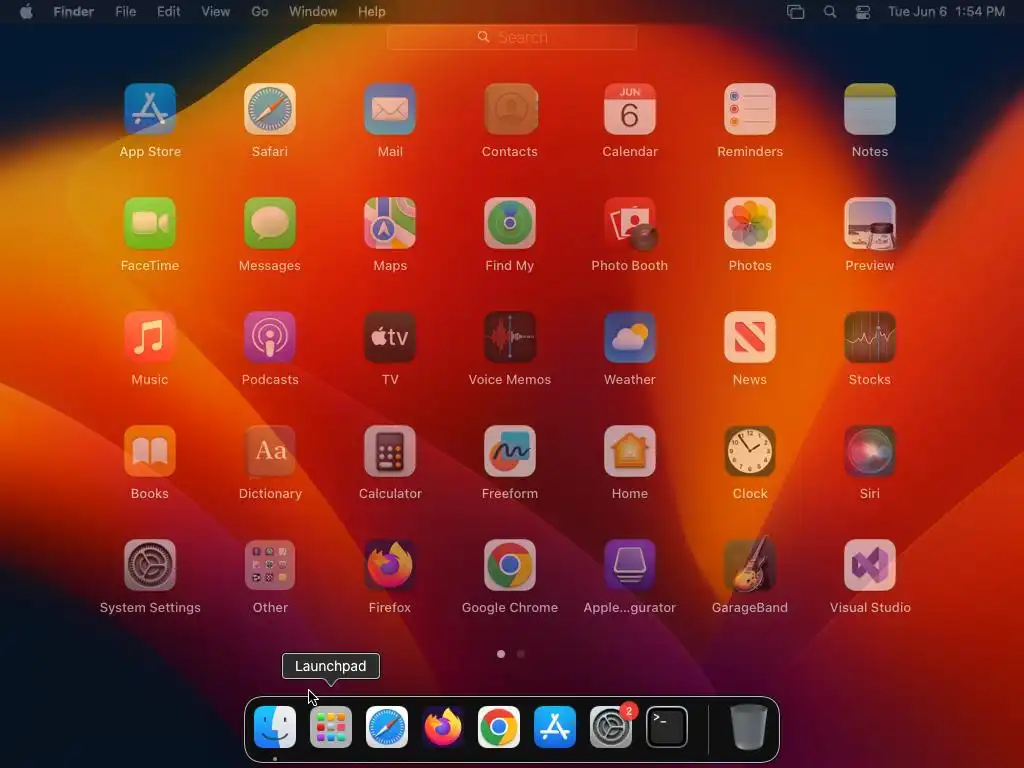Open the Books app

150,451
